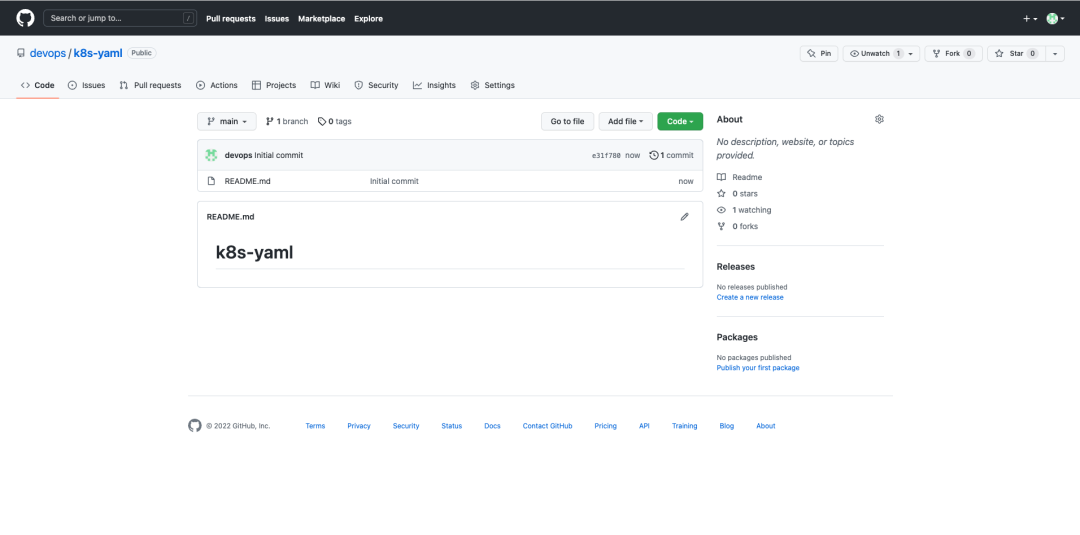1080x535 pixels.
Task: Click the devops commit author avatar
Action: click(211, 155)
